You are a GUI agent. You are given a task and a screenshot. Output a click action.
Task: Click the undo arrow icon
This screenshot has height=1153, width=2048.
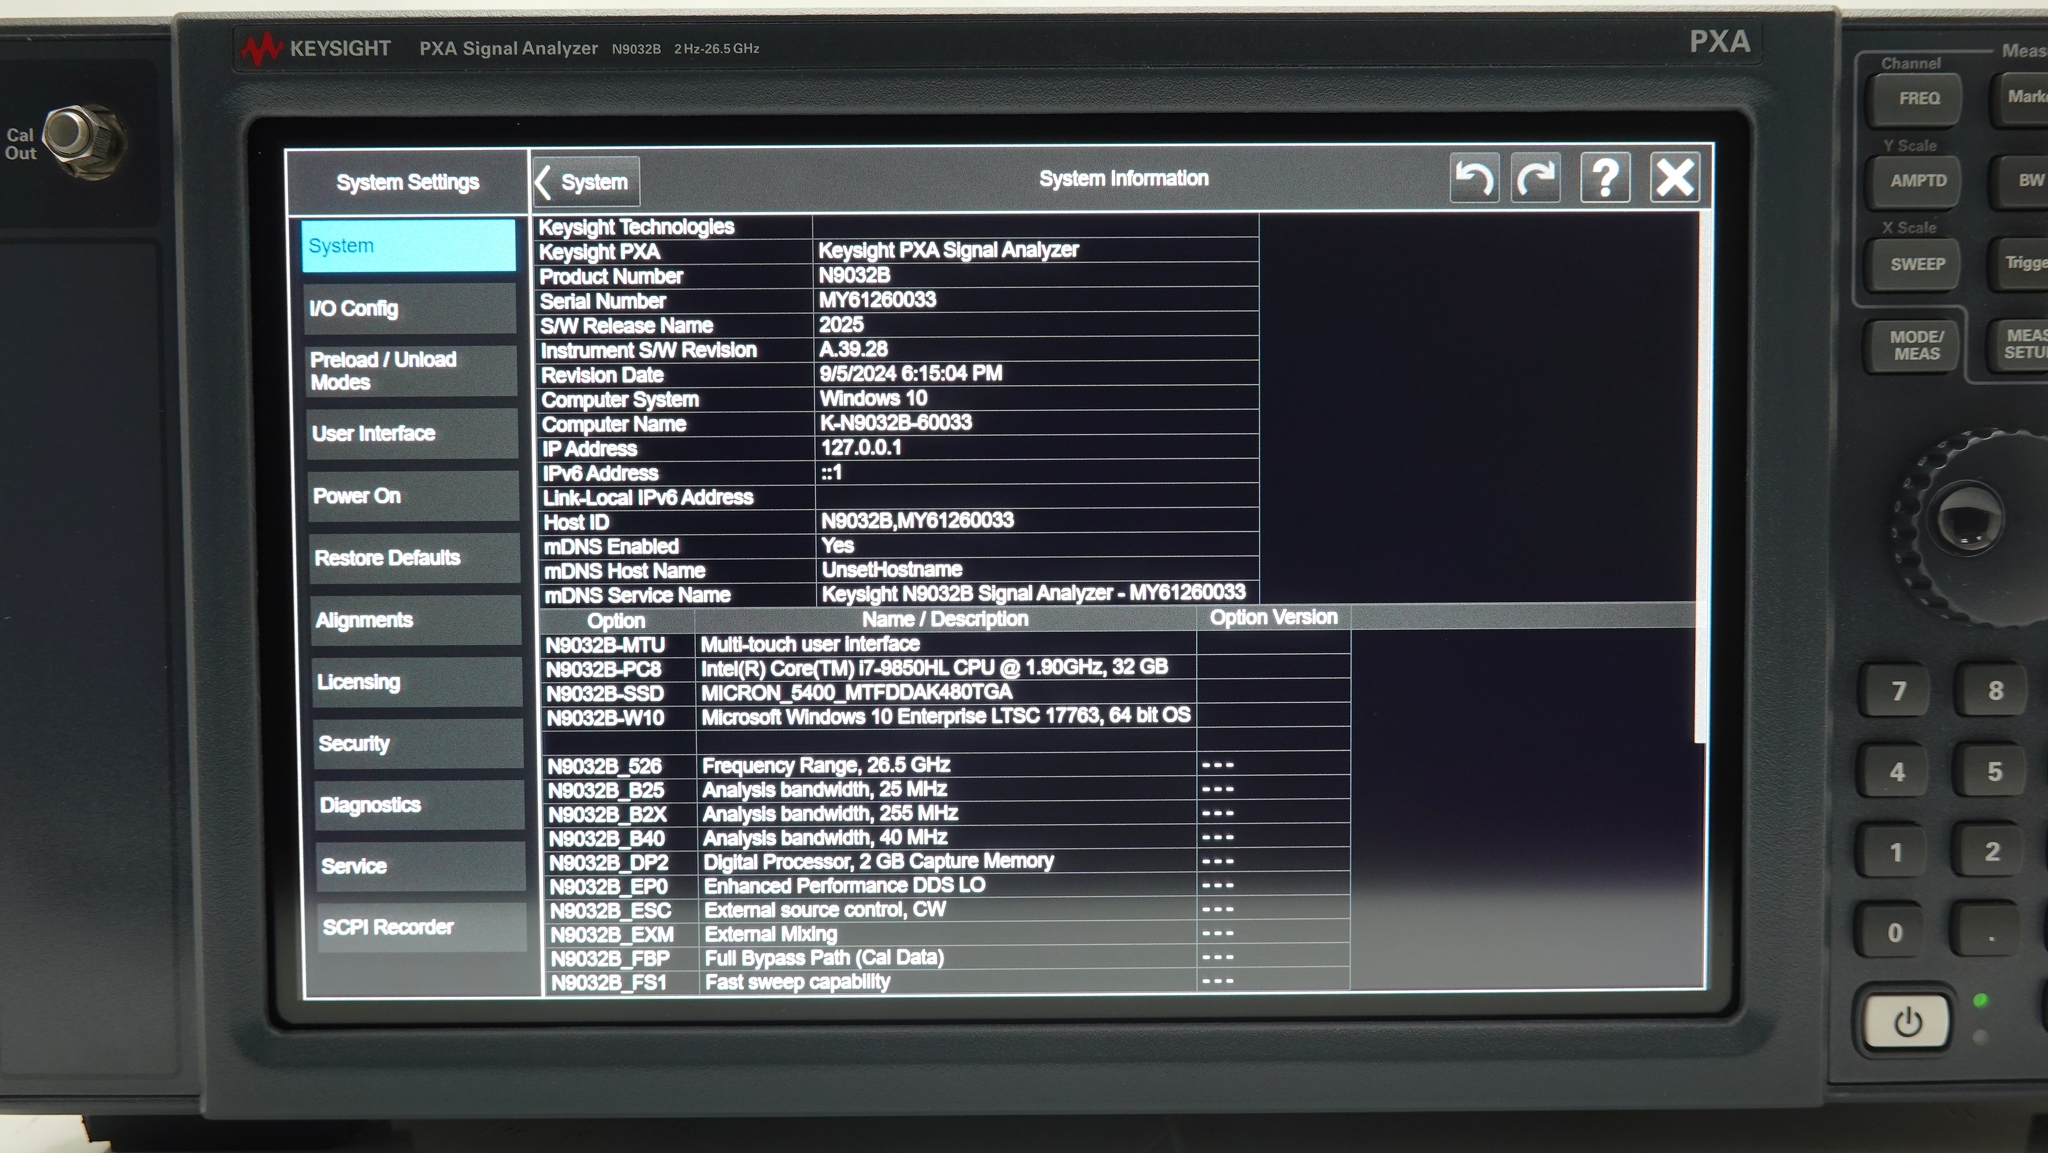(1474, 178)
